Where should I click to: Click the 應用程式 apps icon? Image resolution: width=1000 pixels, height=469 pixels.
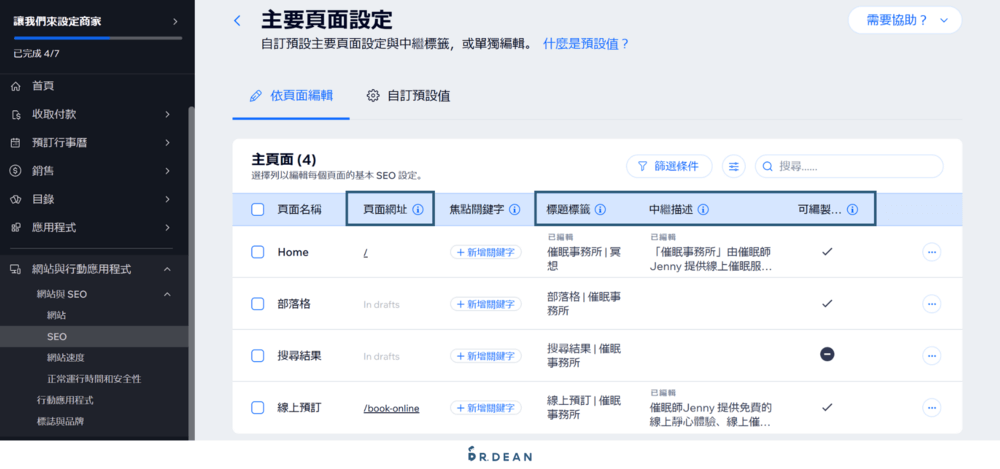pyautogui.click(x=16, y=227)
